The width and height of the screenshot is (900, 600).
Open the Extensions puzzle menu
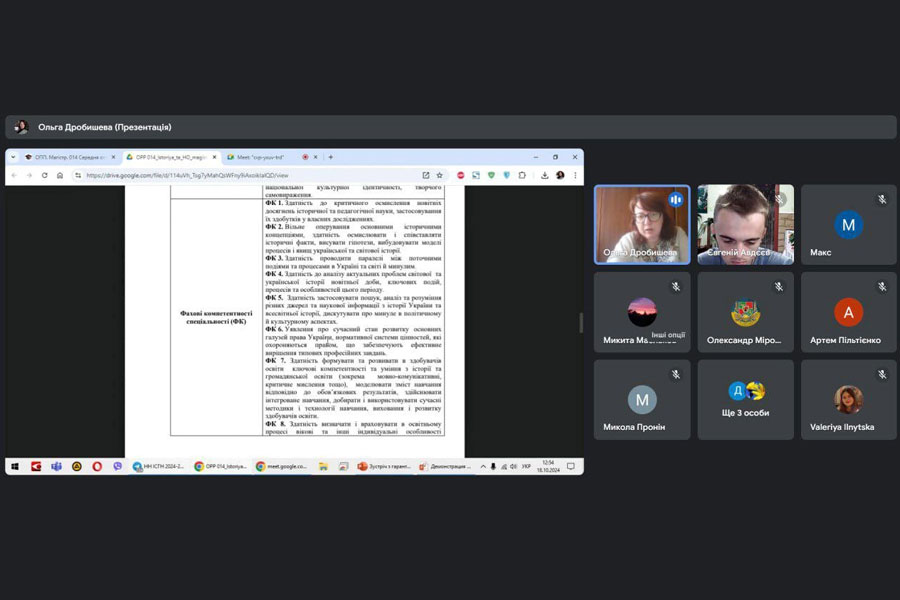pos(522,175)
